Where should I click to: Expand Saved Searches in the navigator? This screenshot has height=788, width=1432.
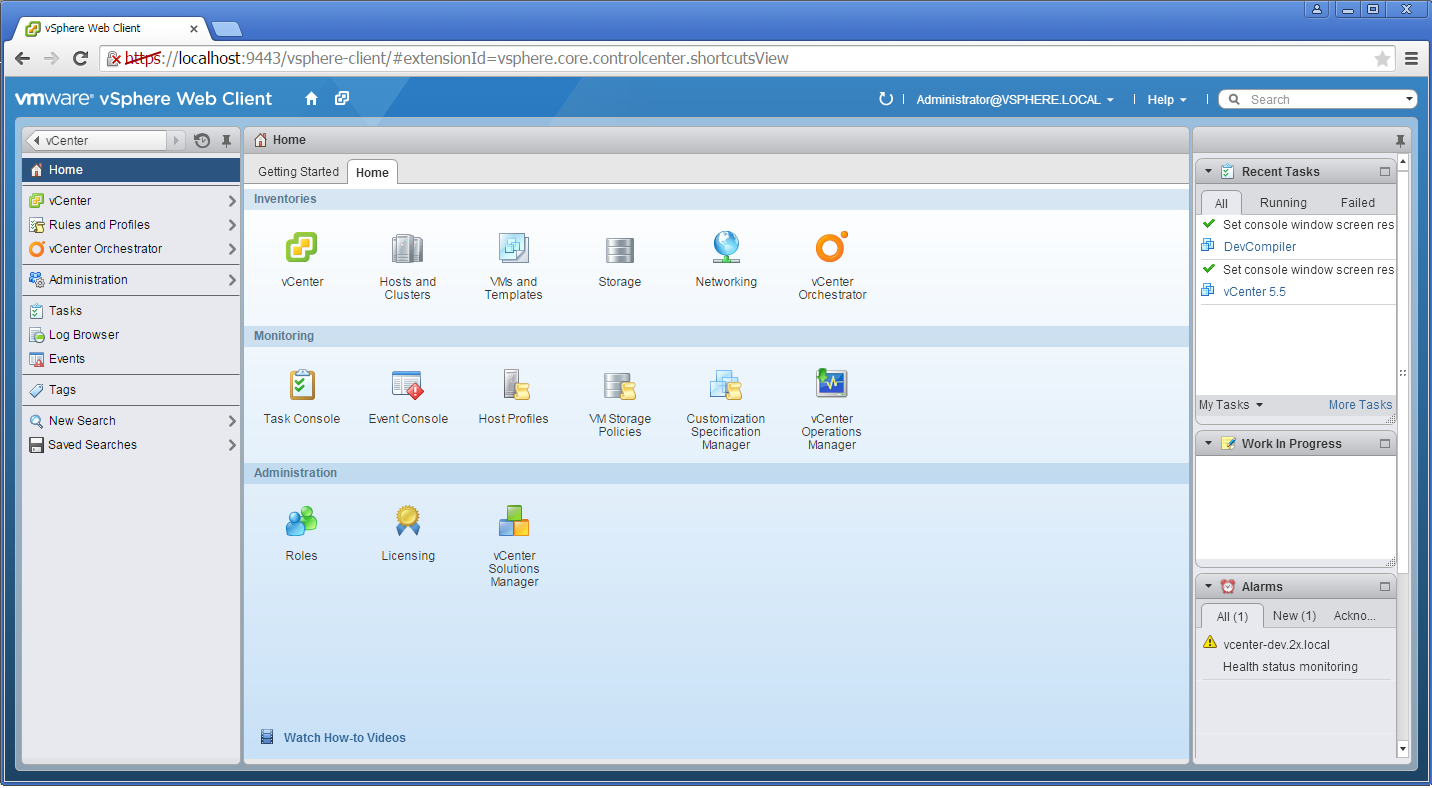point(232,445)
